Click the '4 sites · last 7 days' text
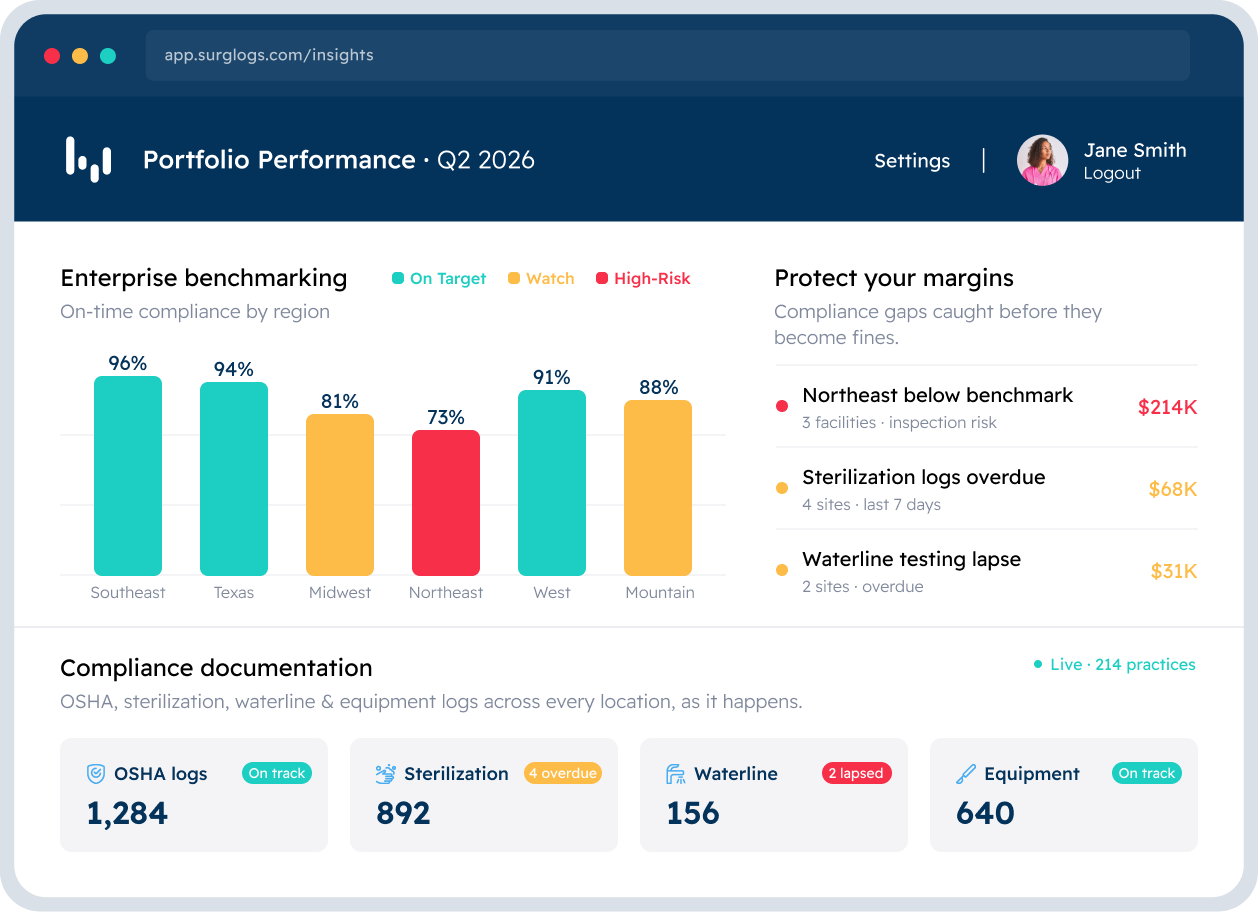Screen dimensions: 1258x912 point(872,505)
